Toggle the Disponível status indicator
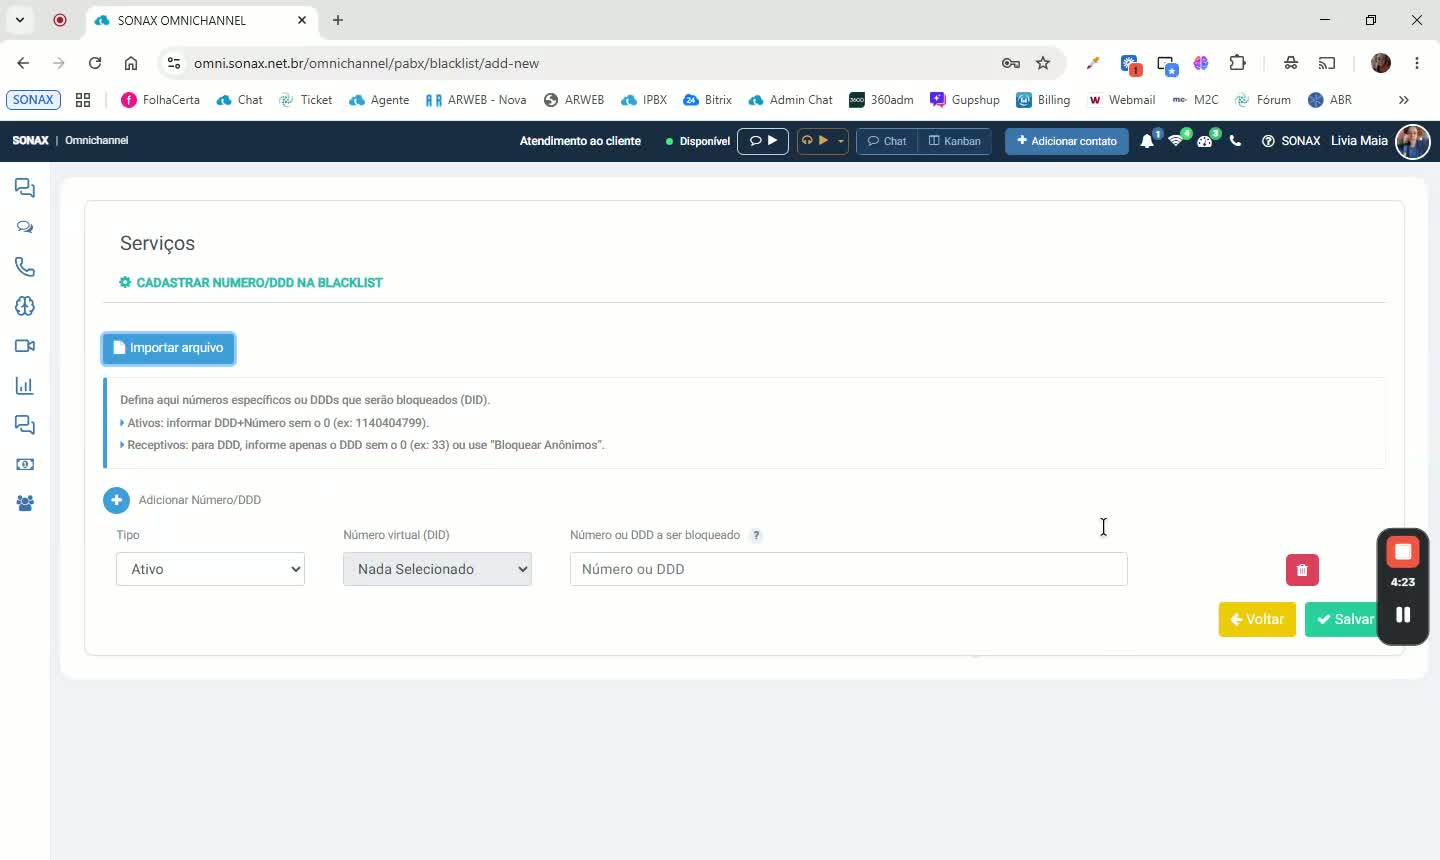This screenshot has width=1440, height=860. (698, 141)
